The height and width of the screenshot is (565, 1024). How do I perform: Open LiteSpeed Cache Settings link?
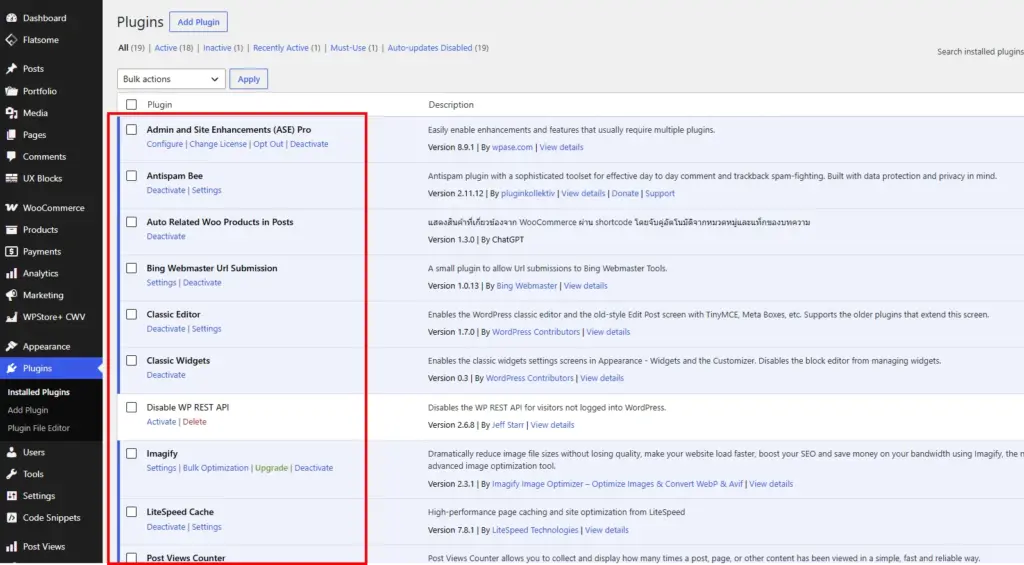point(206,527)
